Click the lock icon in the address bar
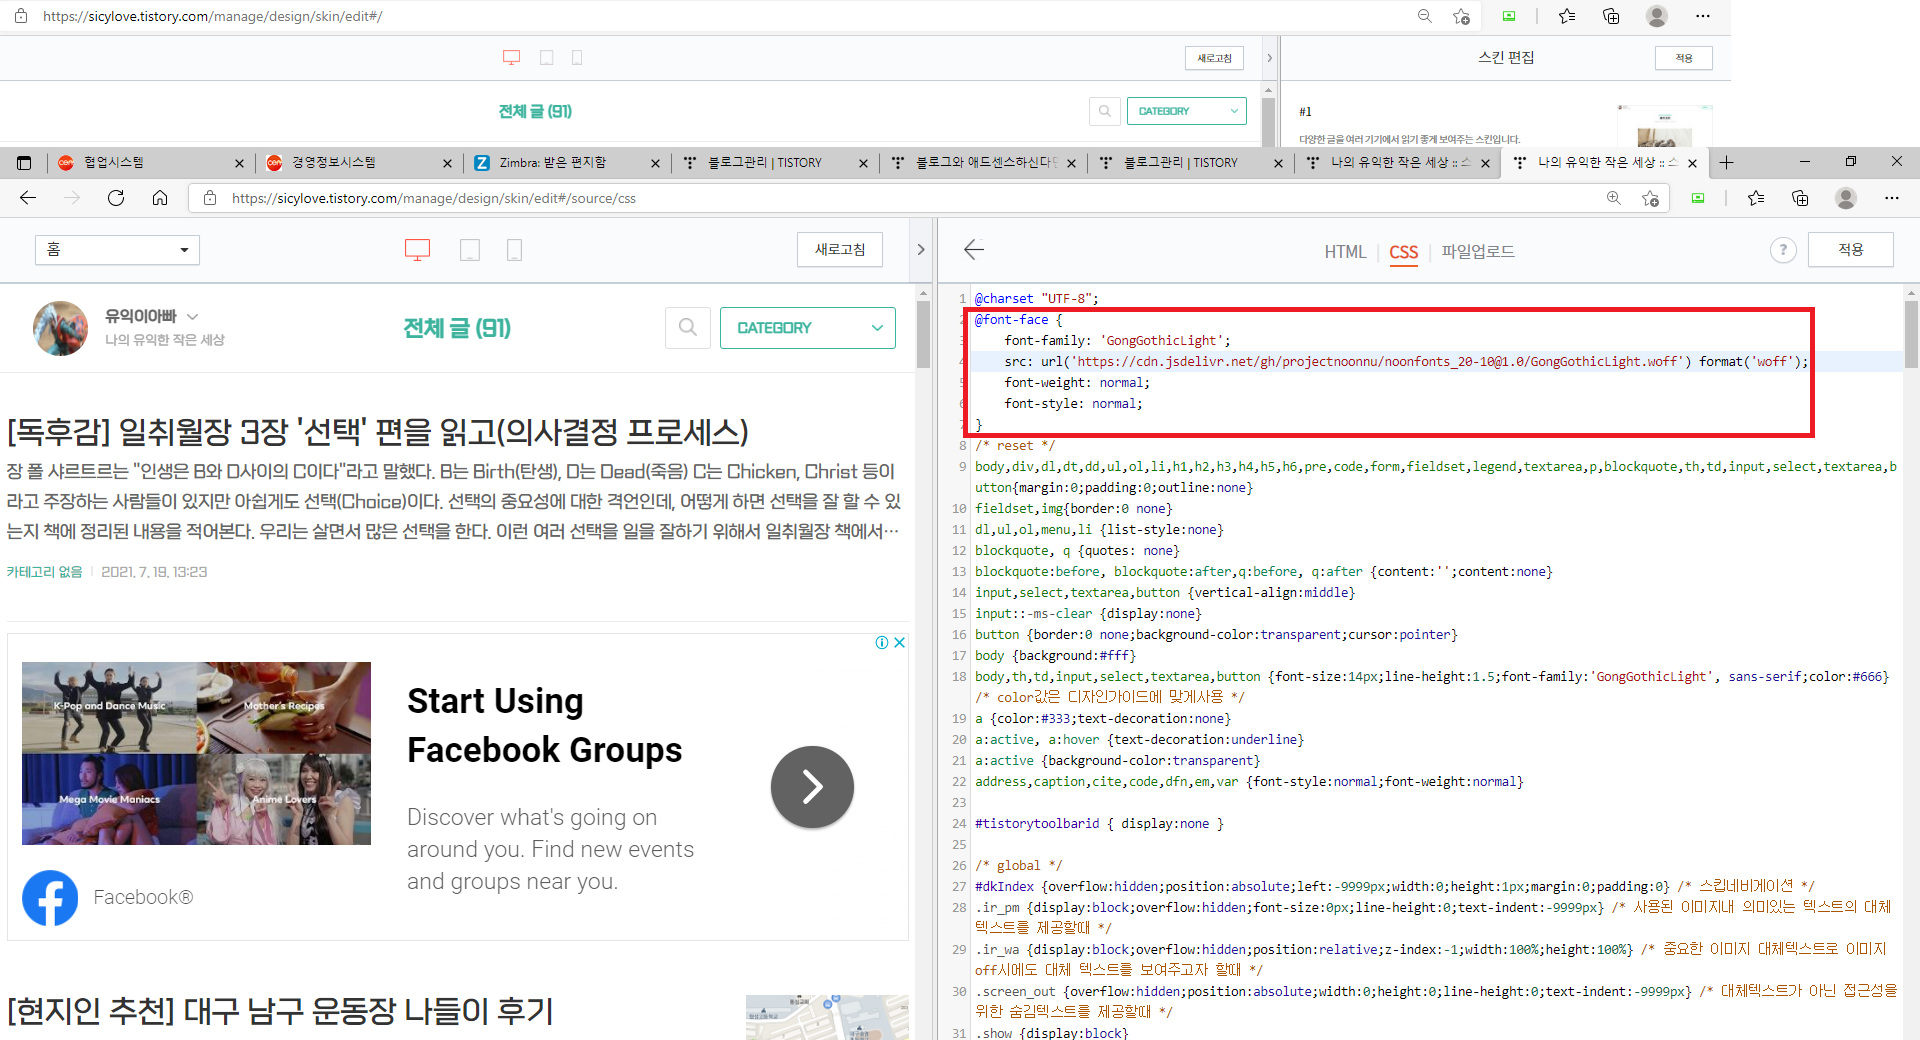 tap(210, 198)
